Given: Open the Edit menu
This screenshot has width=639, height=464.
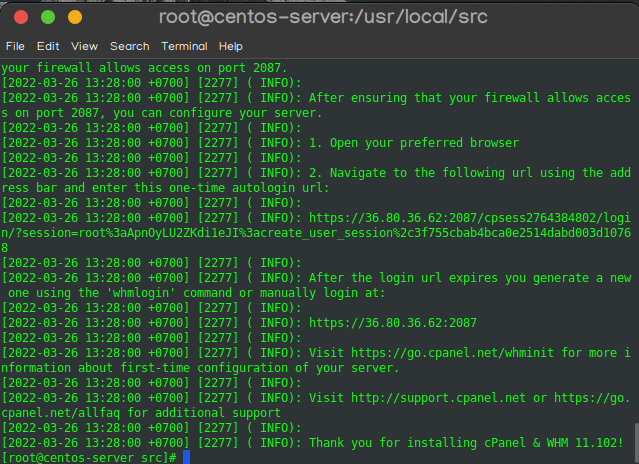Looking at the screenshot, I should [48, 46].
